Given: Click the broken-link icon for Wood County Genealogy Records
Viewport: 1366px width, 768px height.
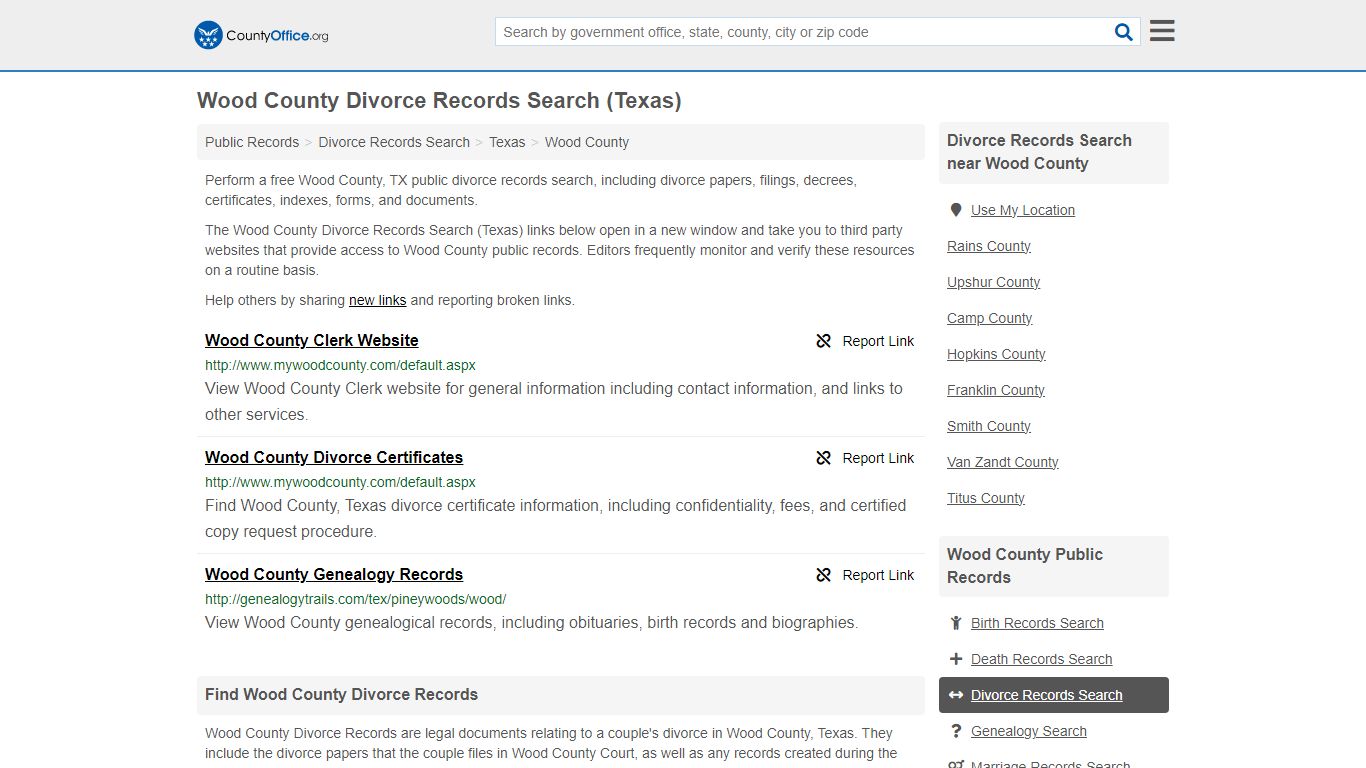Looking at the screenshot, I should point(824,575).
